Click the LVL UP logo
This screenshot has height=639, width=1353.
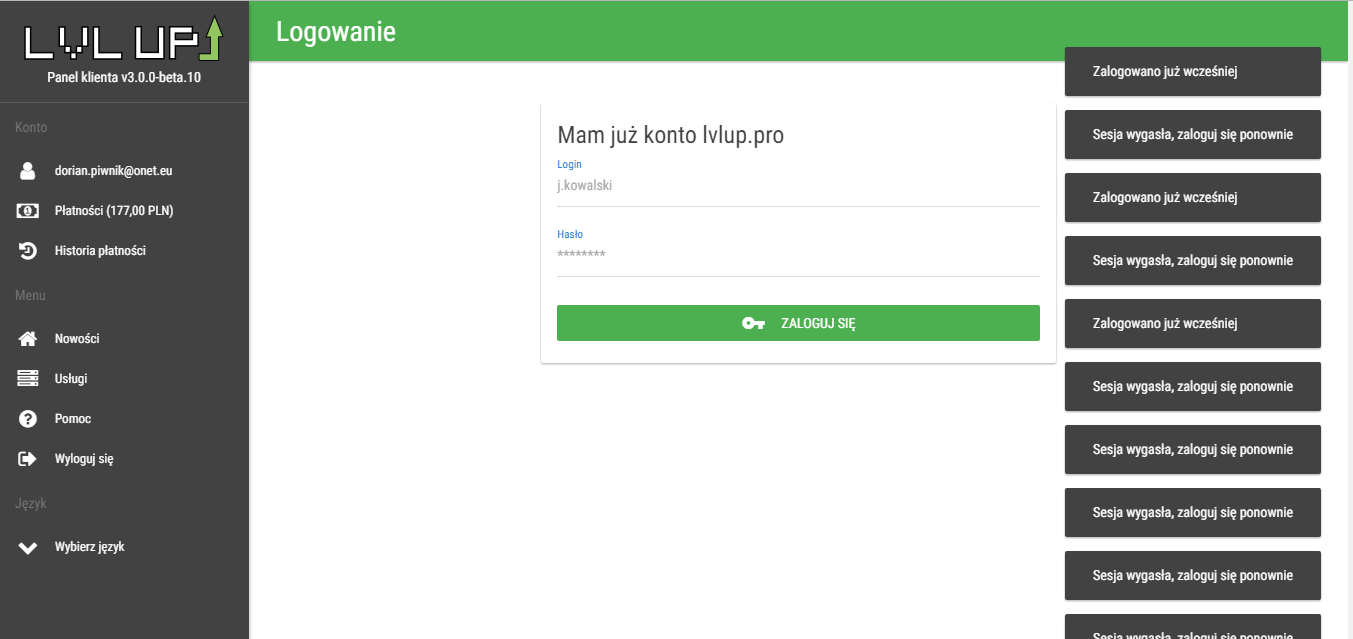click(x=123, y=39)
